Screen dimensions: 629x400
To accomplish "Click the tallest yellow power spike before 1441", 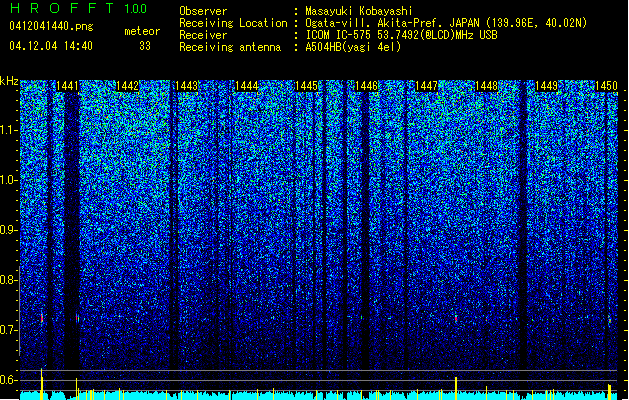I will coord(41,384).
